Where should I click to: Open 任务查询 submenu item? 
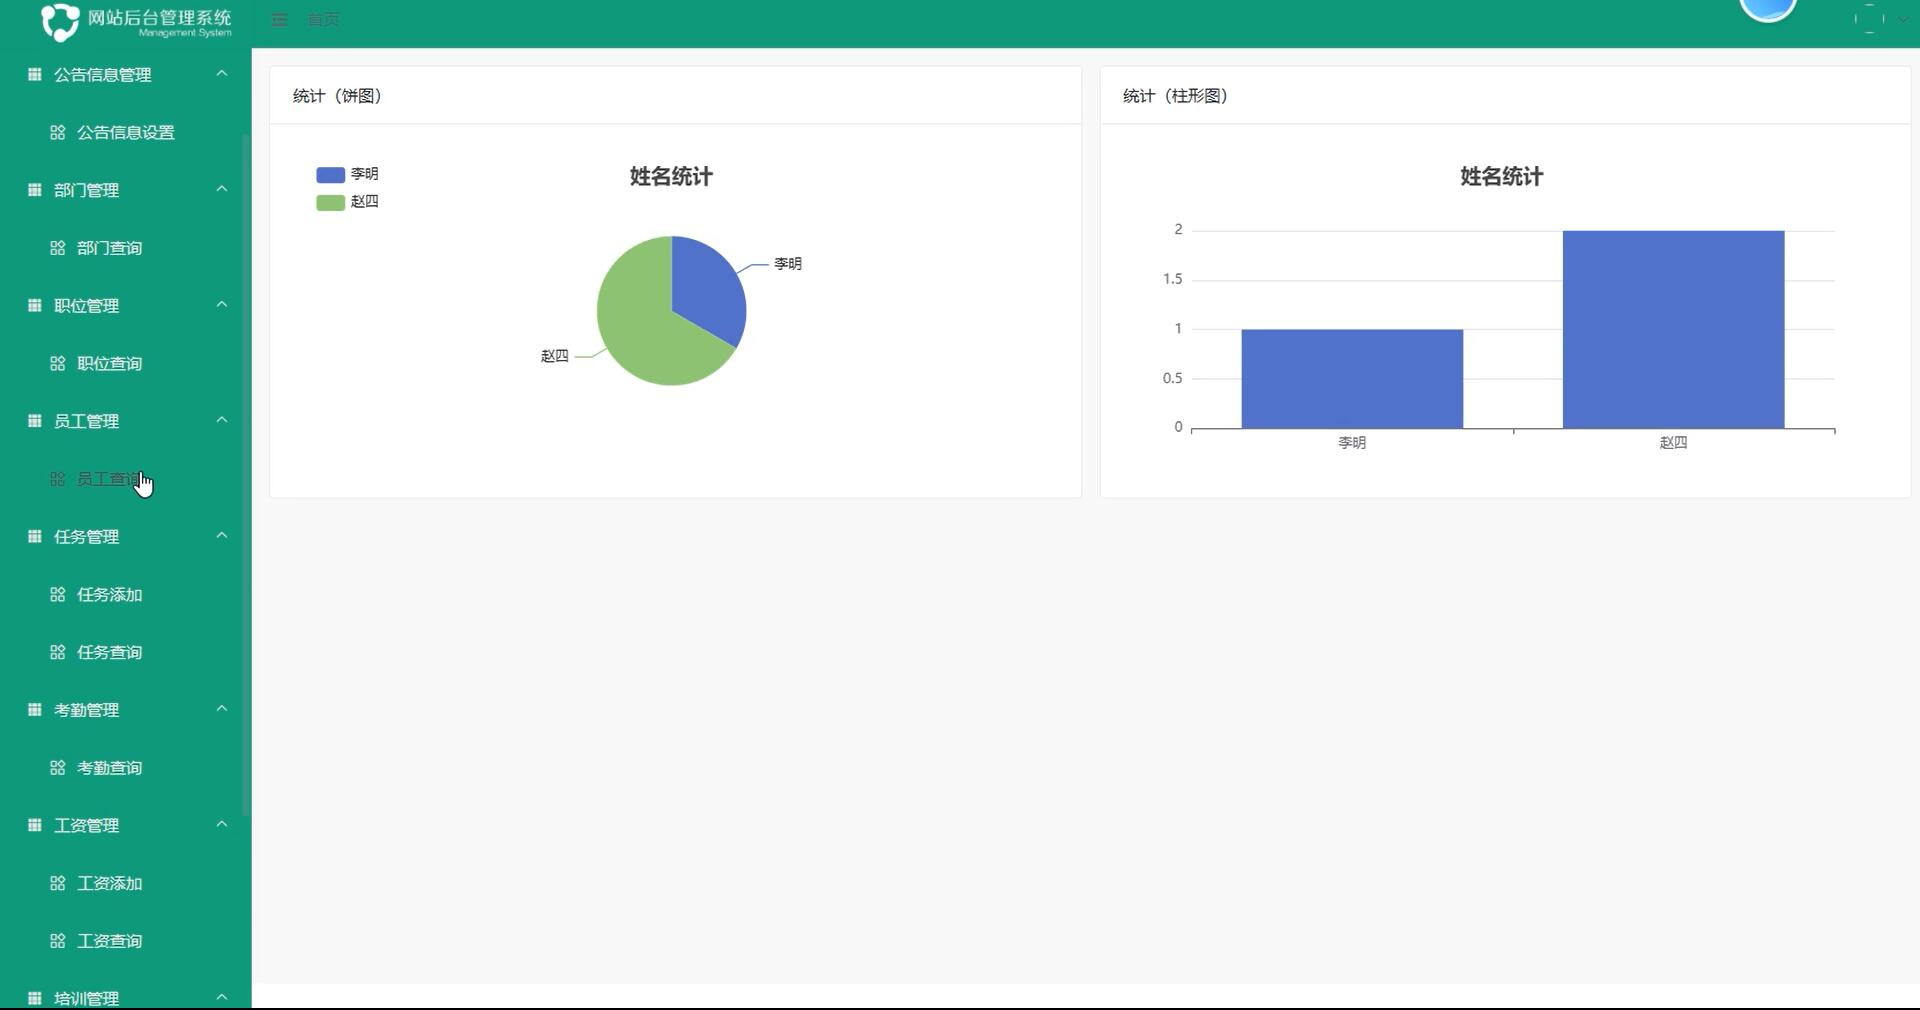point(110,652)
